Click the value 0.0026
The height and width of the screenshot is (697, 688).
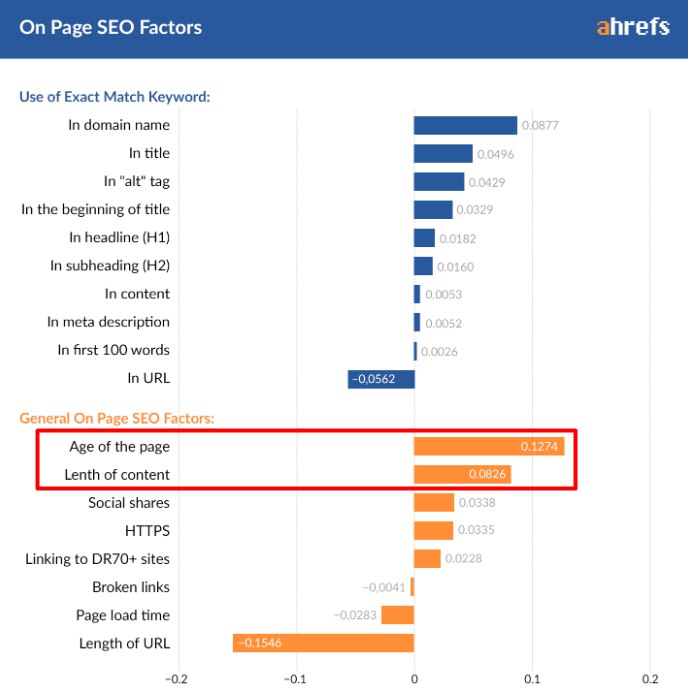click(439, 352)
